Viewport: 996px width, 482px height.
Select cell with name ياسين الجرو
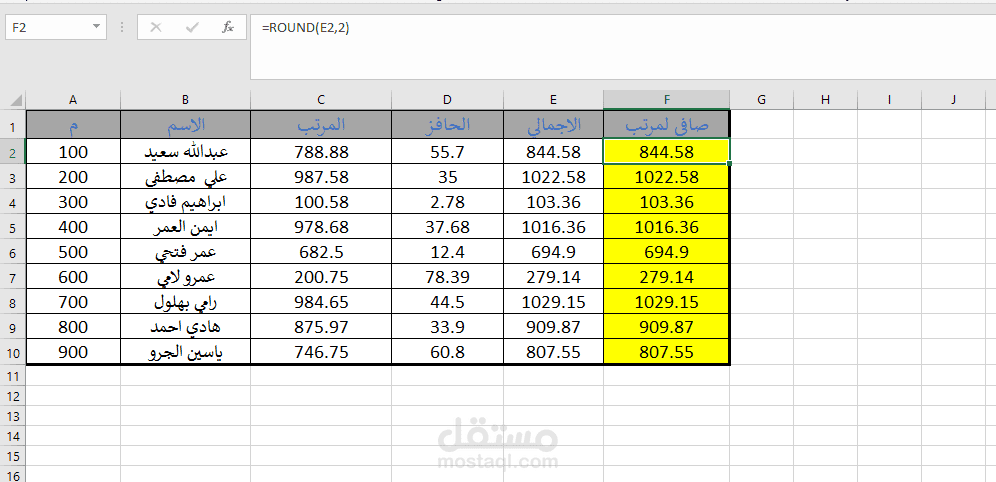coord(185,352)
